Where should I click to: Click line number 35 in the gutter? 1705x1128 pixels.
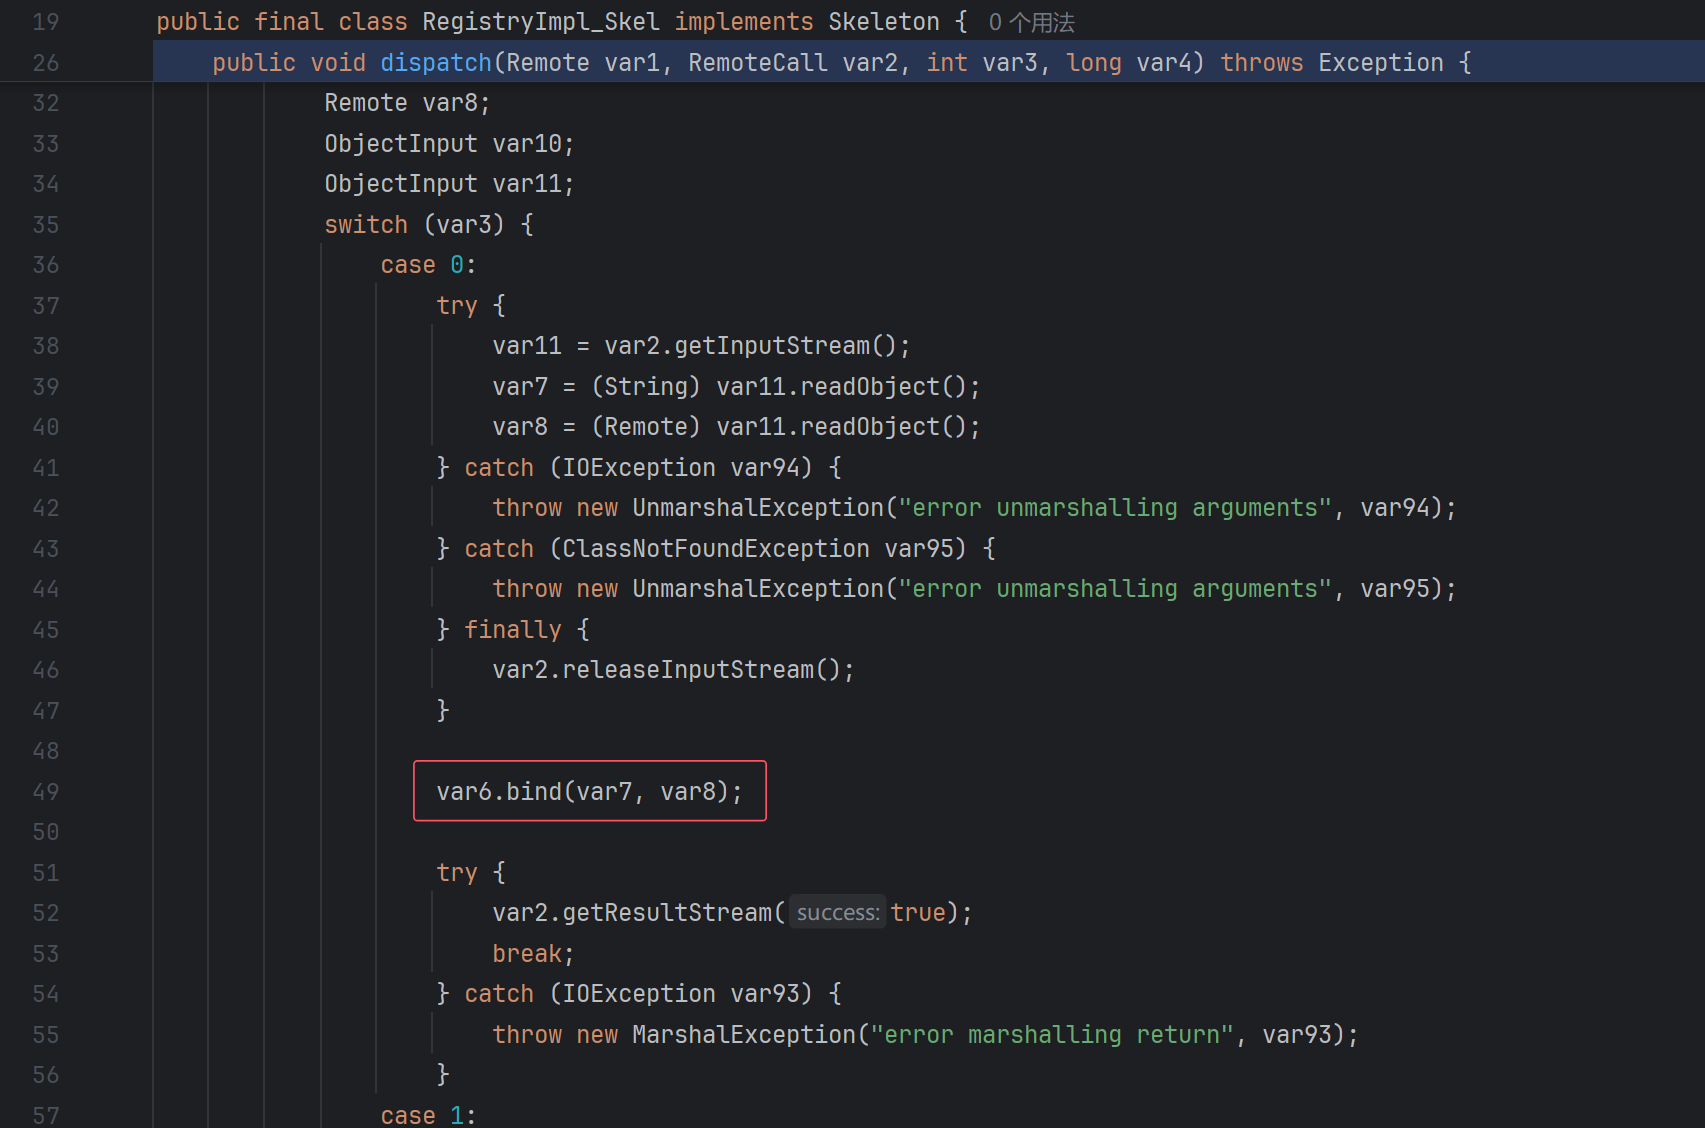45,225
